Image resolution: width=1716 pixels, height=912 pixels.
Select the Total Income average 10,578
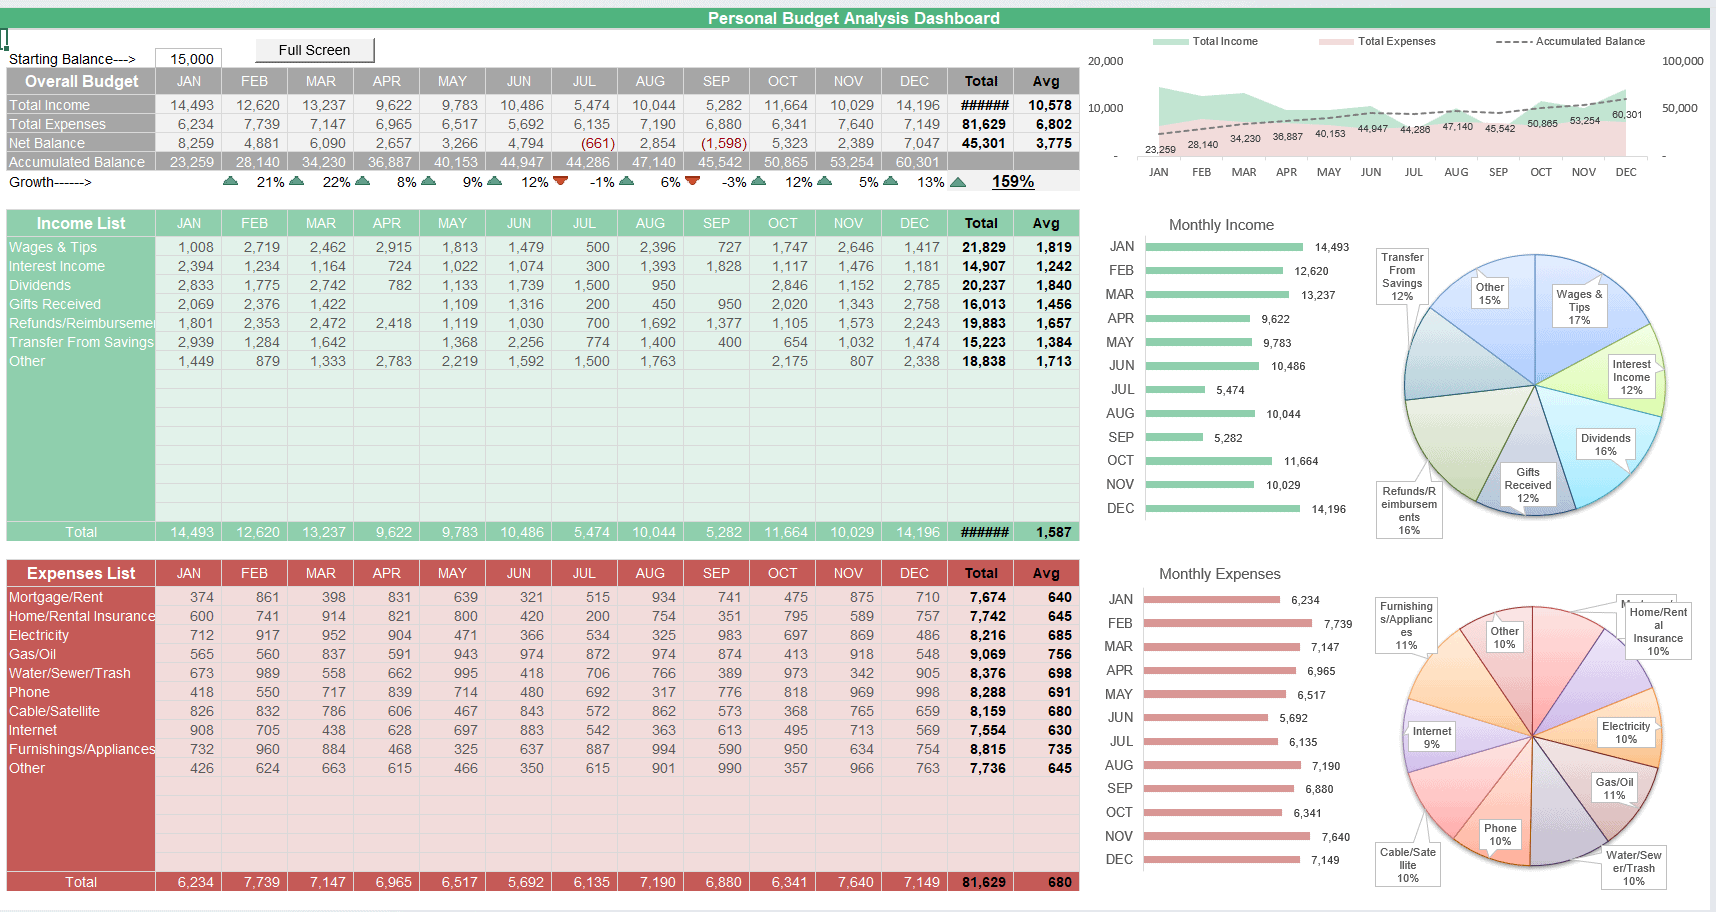[1047, 105]
